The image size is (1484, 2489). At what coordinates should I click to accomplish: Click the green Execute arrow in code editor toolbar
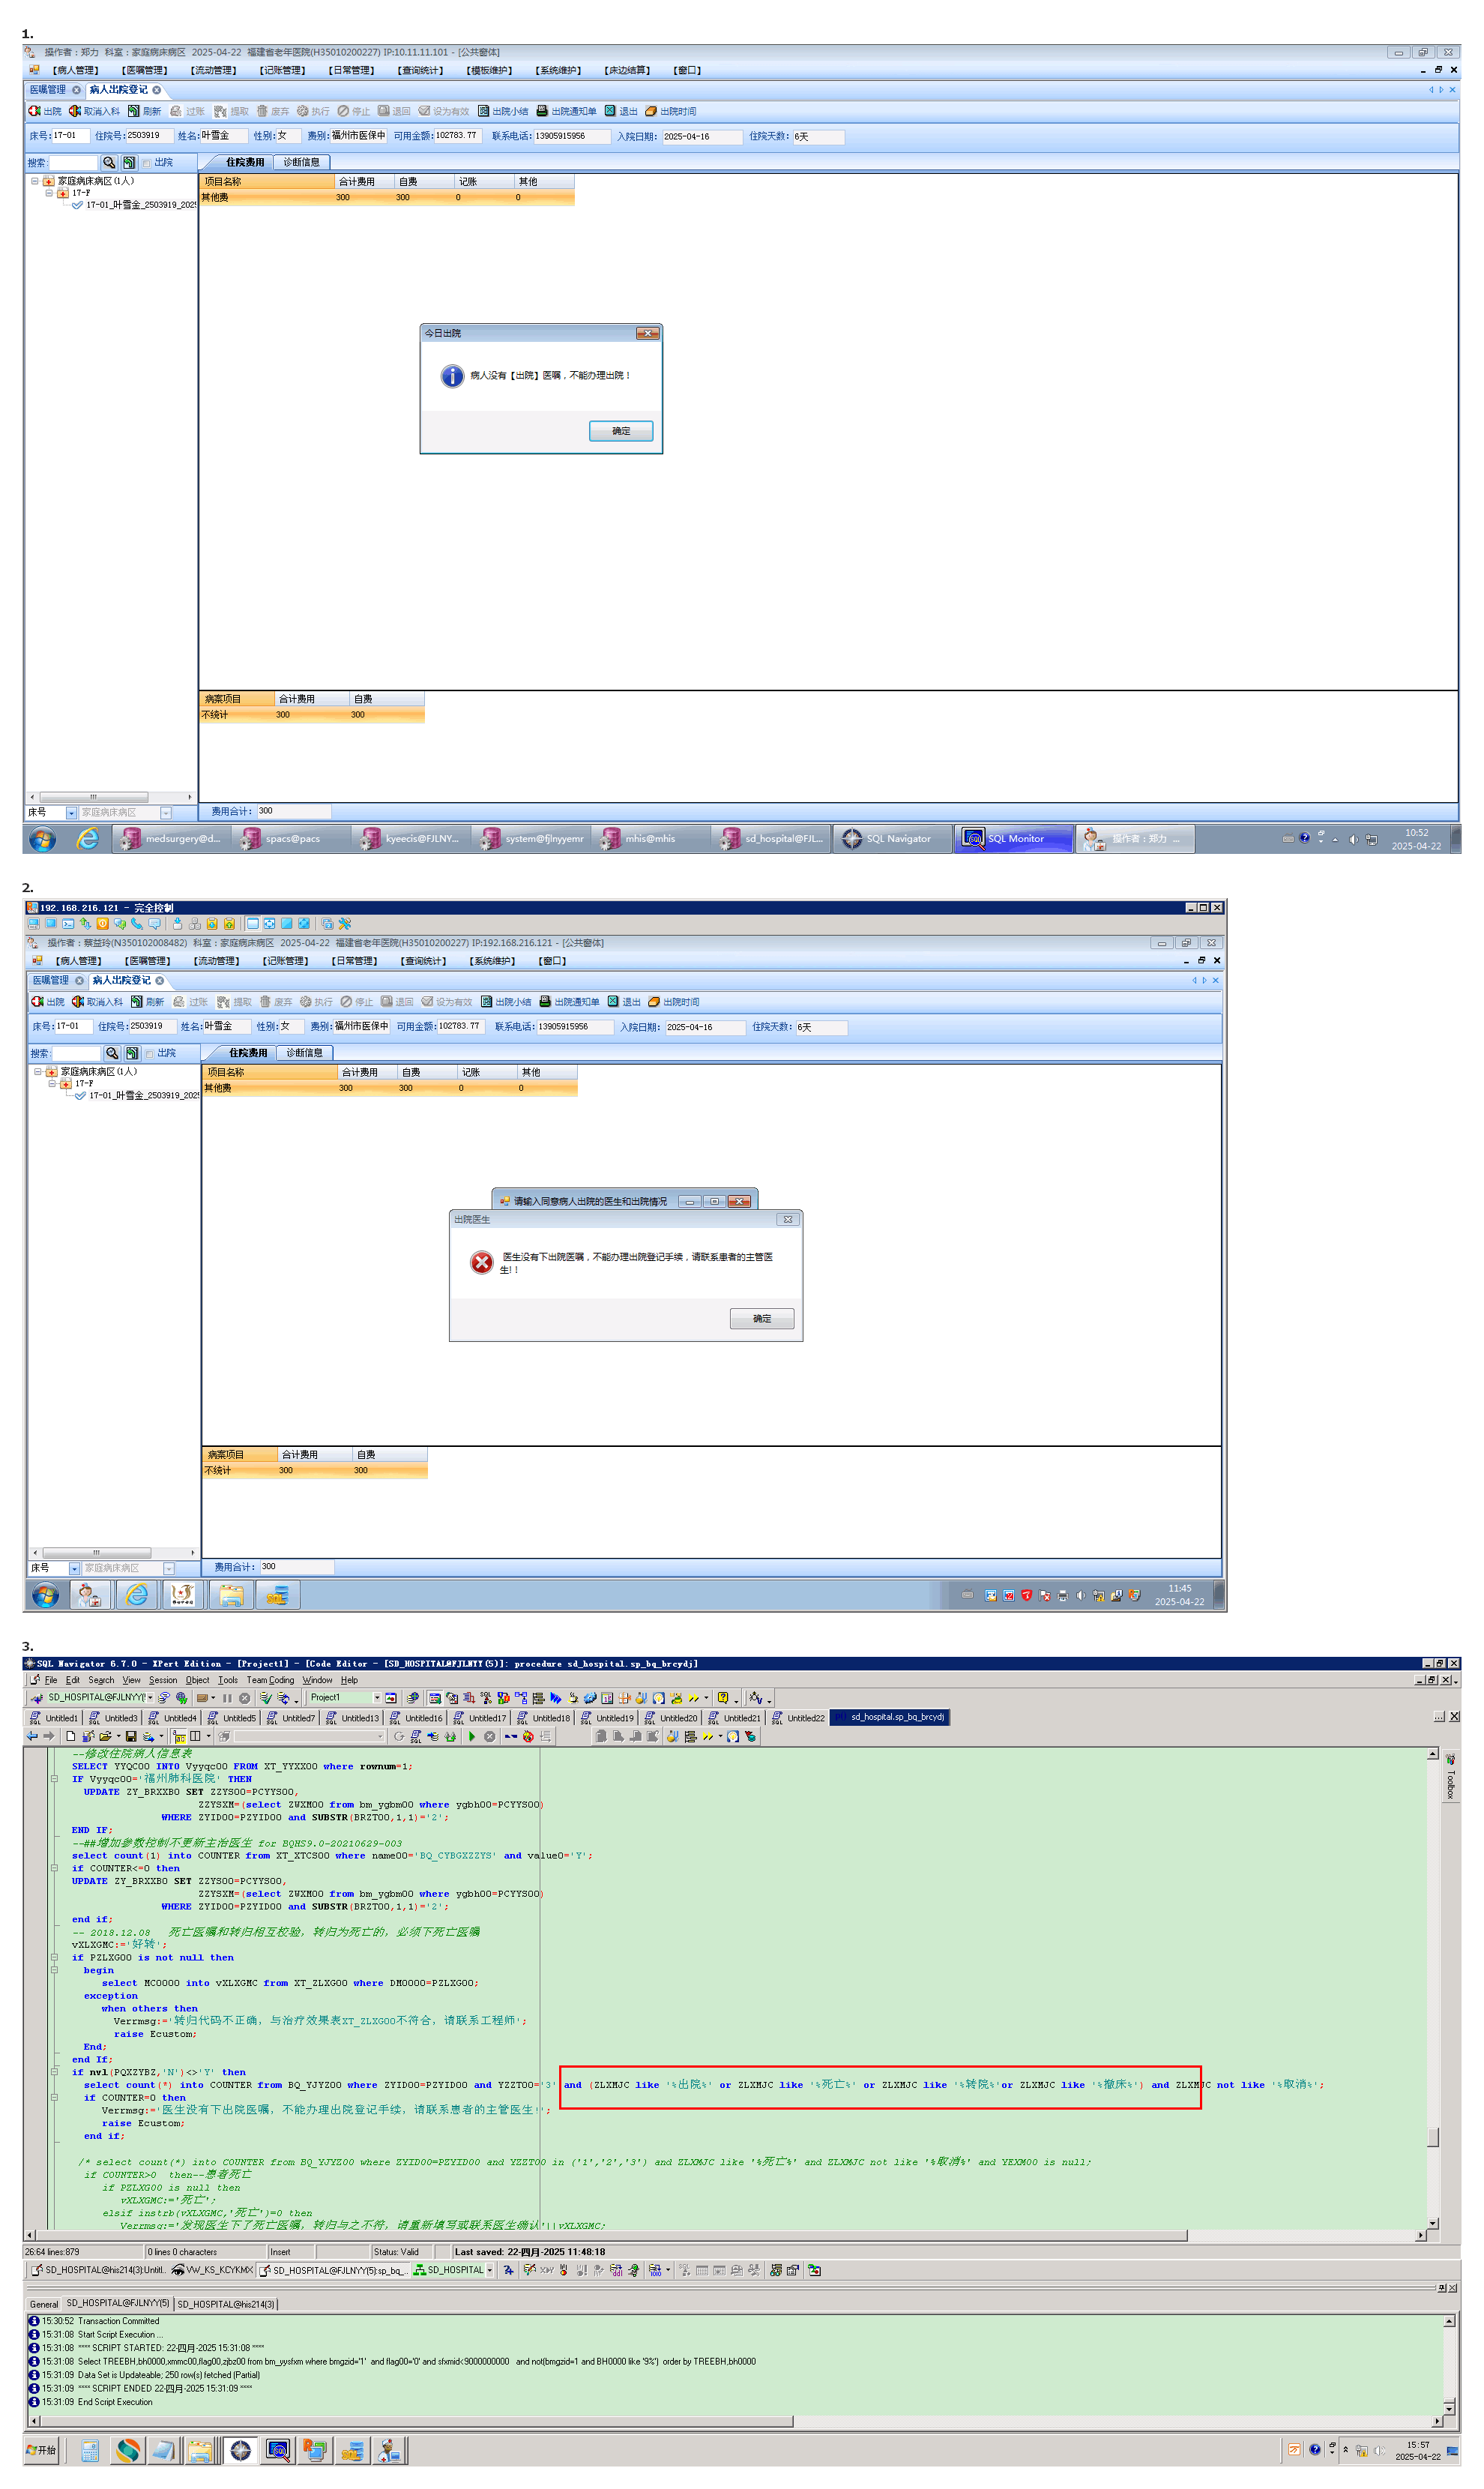(472, 1737)
